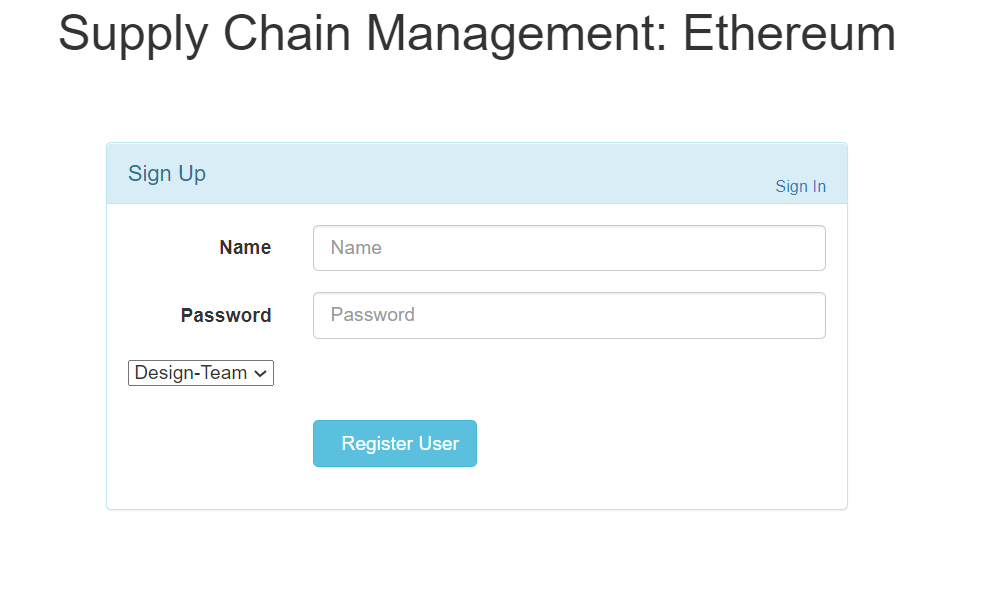The image size is (987, 591).
Task: Click the Name field label
Action: (x=244, y=247)
